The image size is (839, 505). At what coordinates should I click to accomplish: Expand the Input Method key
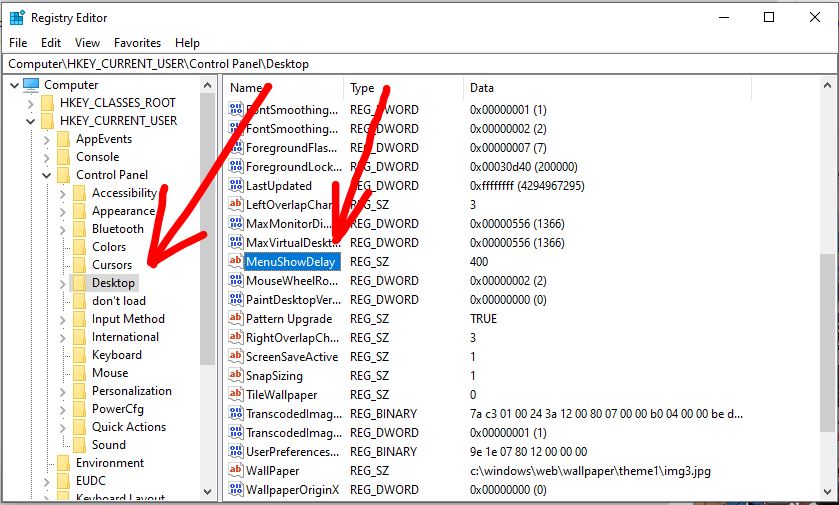[x=63, y=319]
